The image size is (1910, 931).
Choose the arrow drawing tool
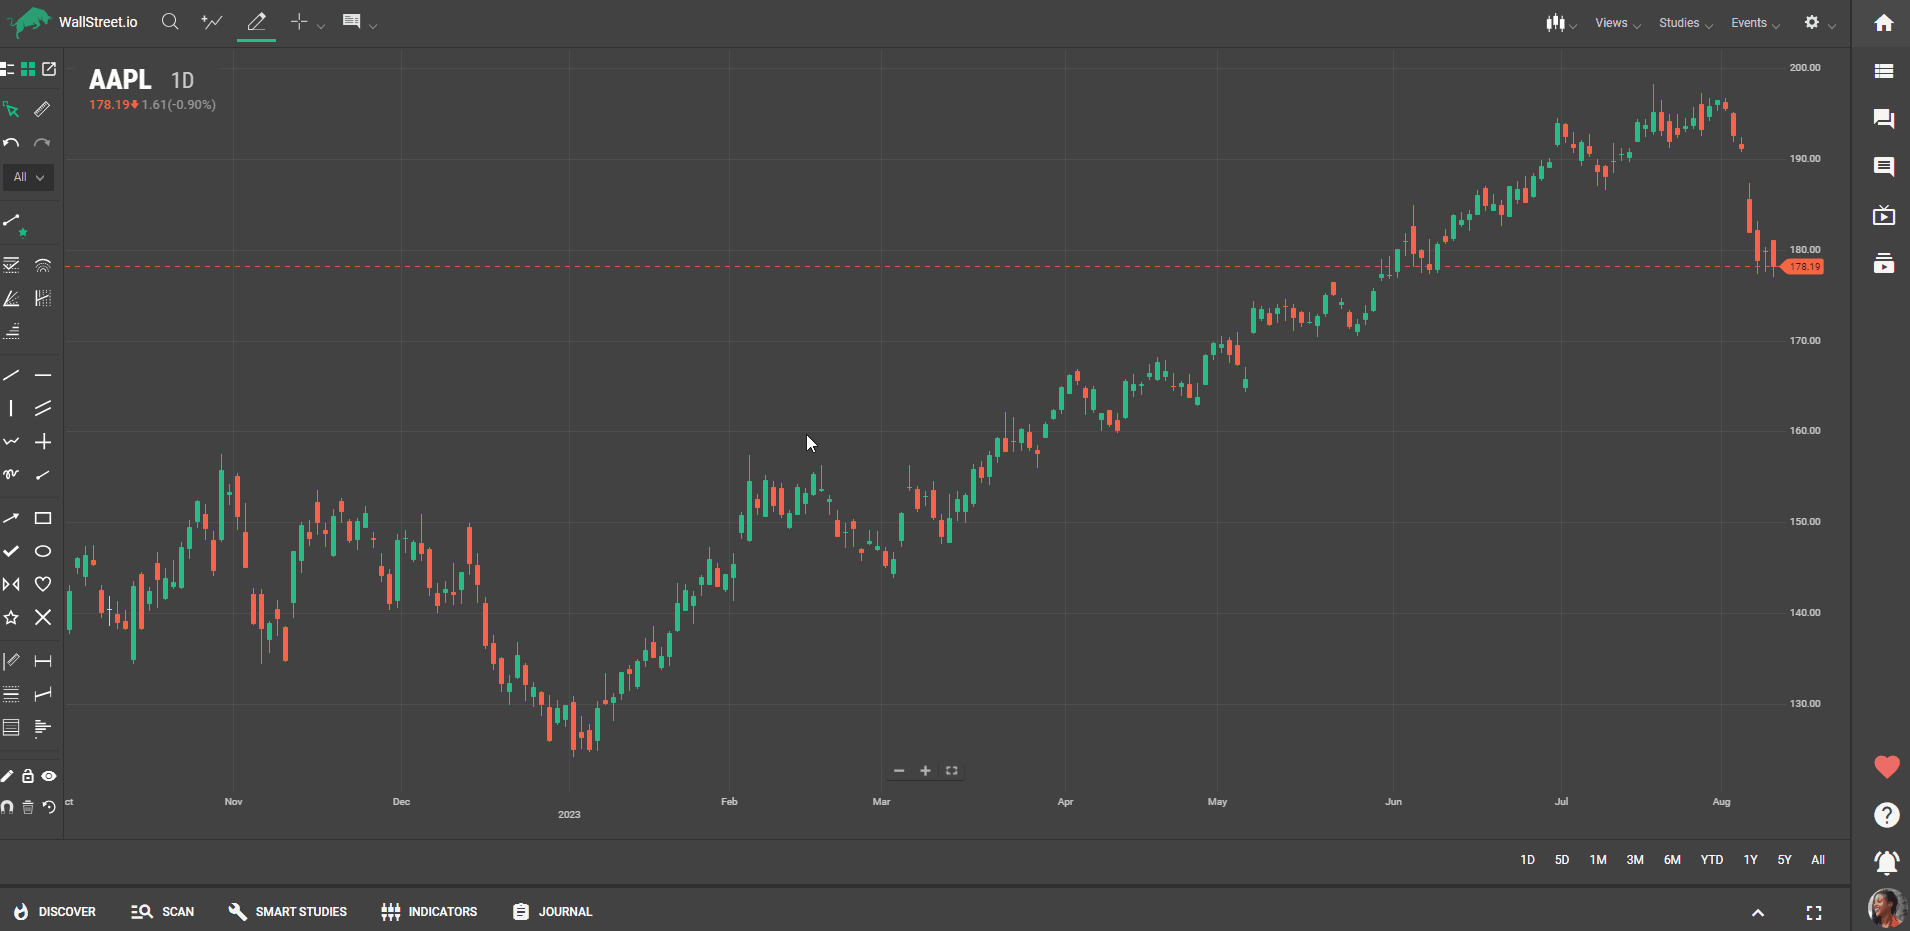click(x=11, y=518)
